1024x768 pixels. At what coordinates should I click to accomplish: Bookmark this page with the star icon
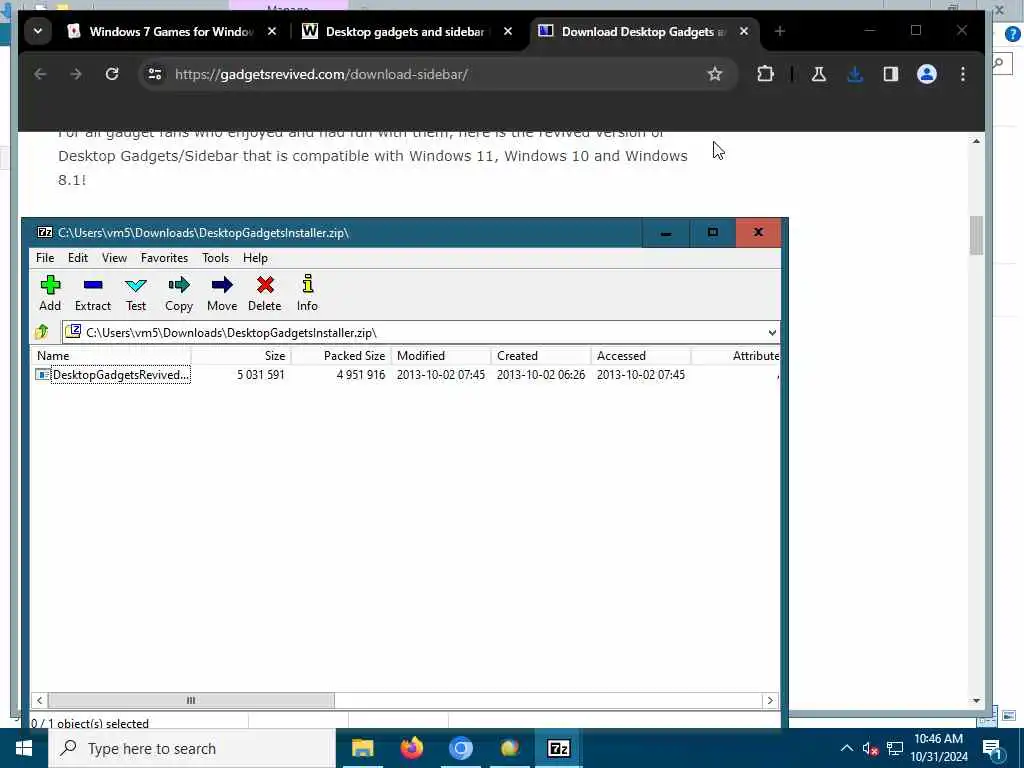715,74
